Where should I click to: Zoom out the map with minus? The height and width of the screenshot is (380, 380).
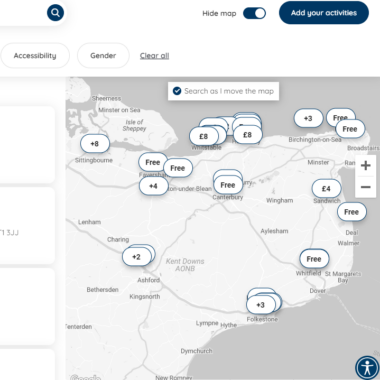(366, 187)
